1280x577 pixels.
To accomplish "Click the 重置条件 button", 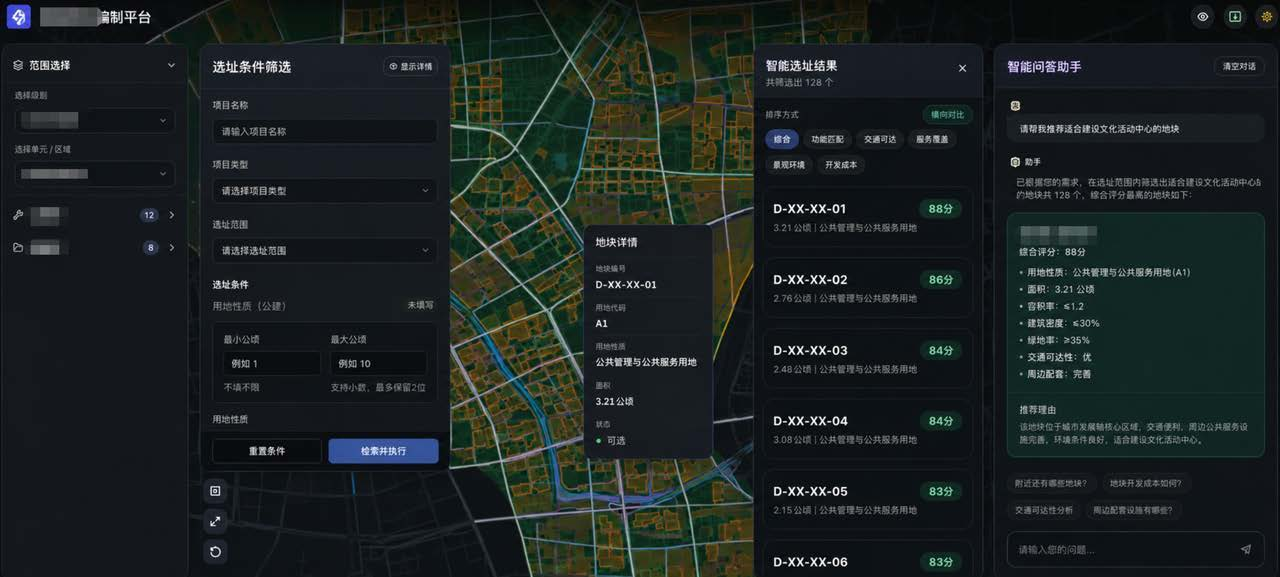I will pyautogui.click(x=267, y=451).
